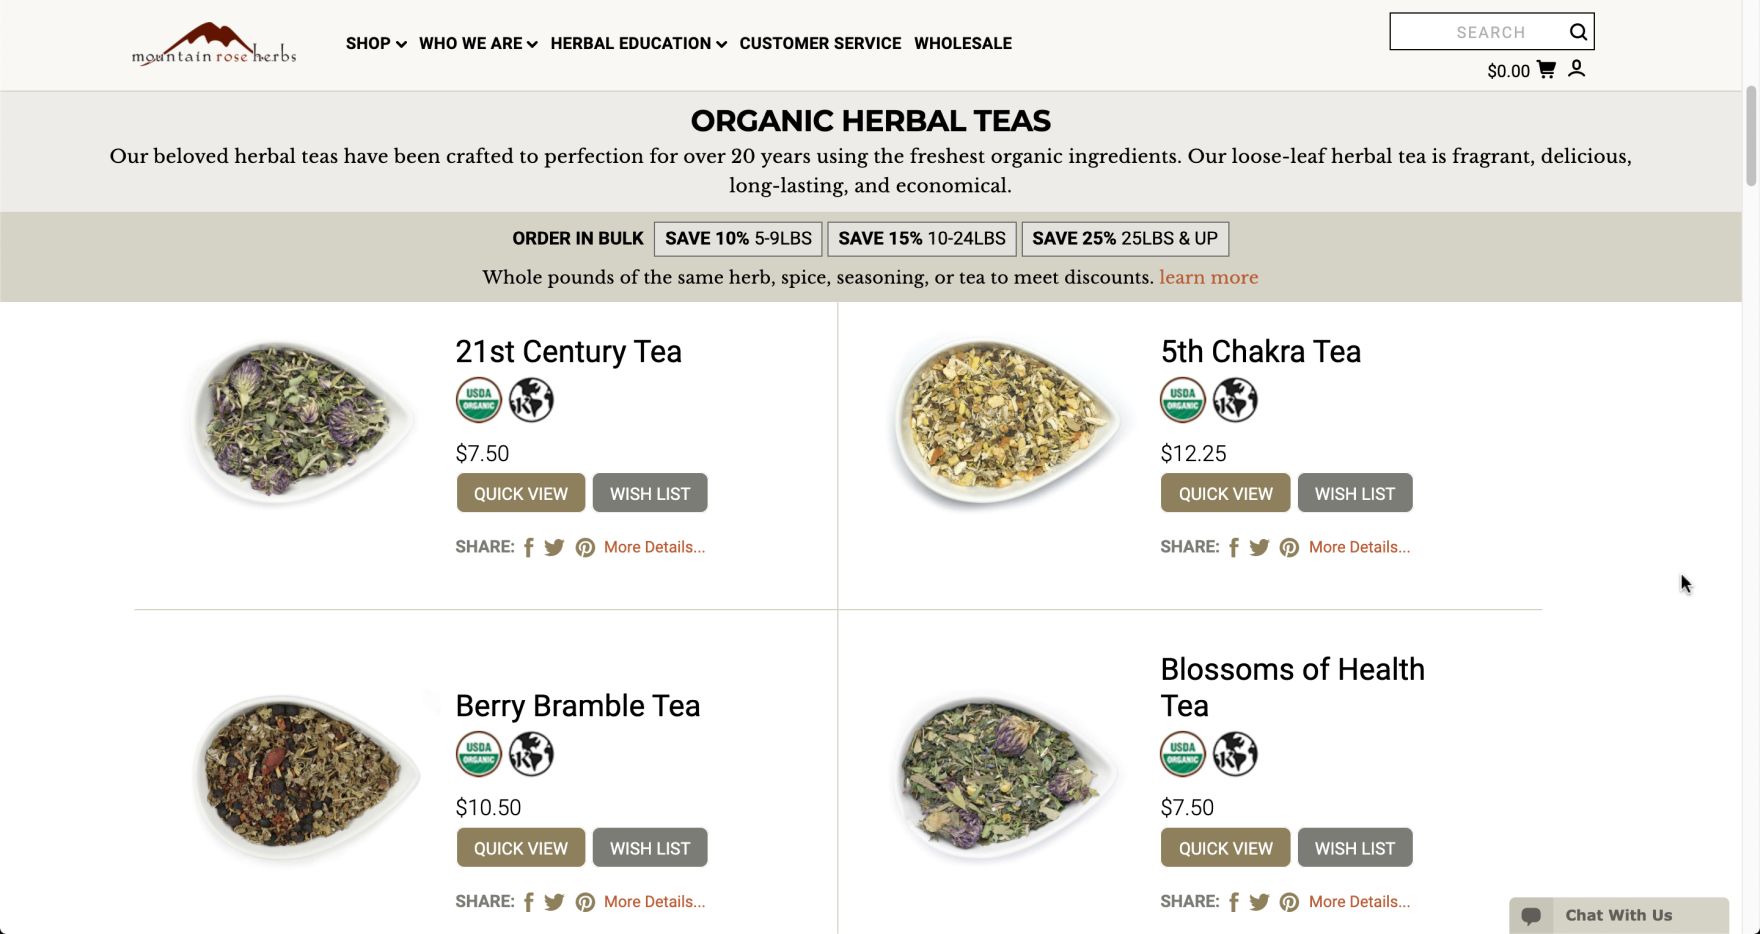Expand the WHO WE ARE menu
The height and width of the screenshot is (934, 1760).
478,43
